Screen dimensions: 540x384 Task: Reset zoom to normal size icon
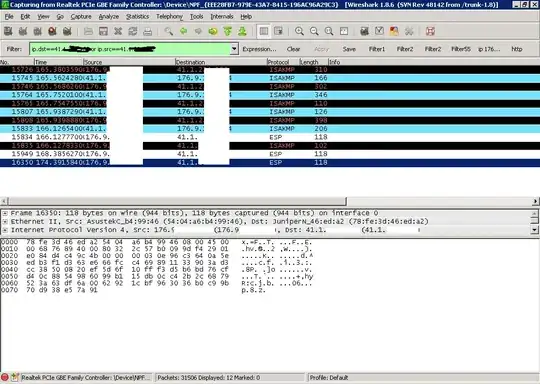pyautogui.click(x=329, y=31)
